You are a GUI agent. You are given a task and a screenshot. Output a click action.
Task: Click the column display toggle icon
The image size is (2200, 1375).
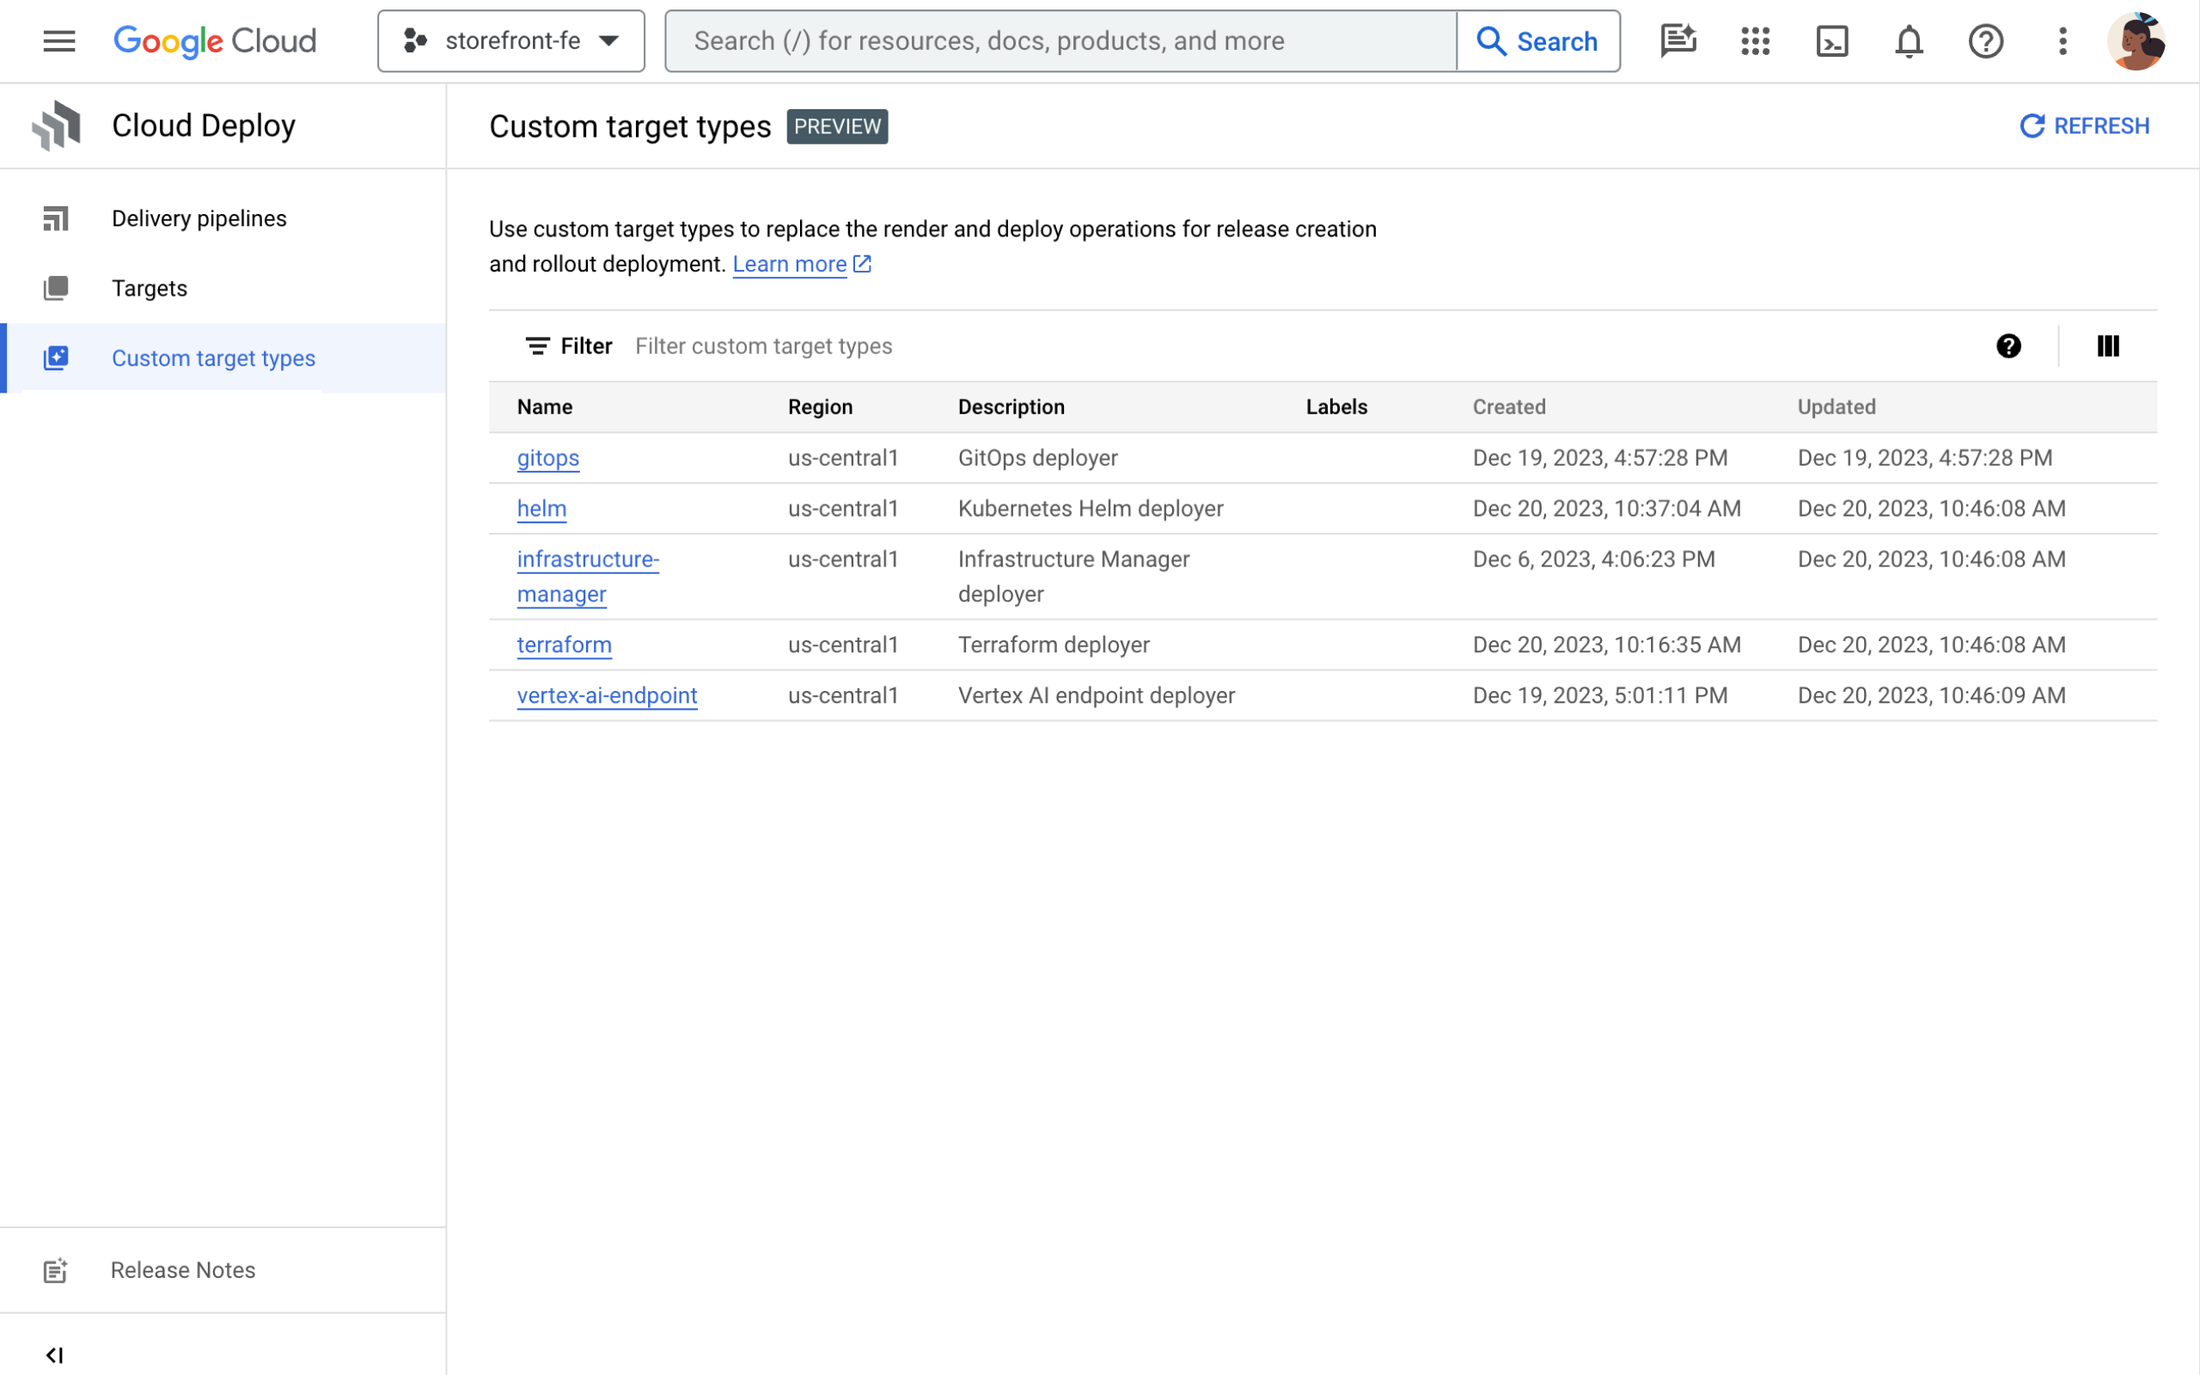point(2107,345)
